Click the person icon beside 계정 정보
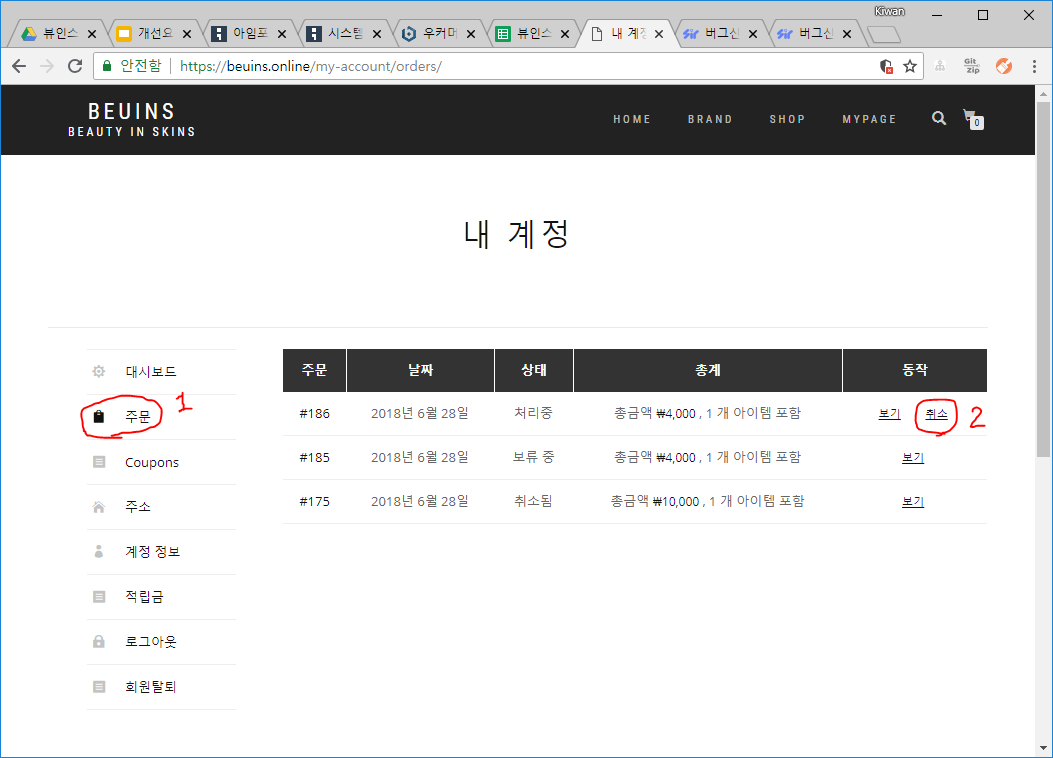 click(99, 551)
